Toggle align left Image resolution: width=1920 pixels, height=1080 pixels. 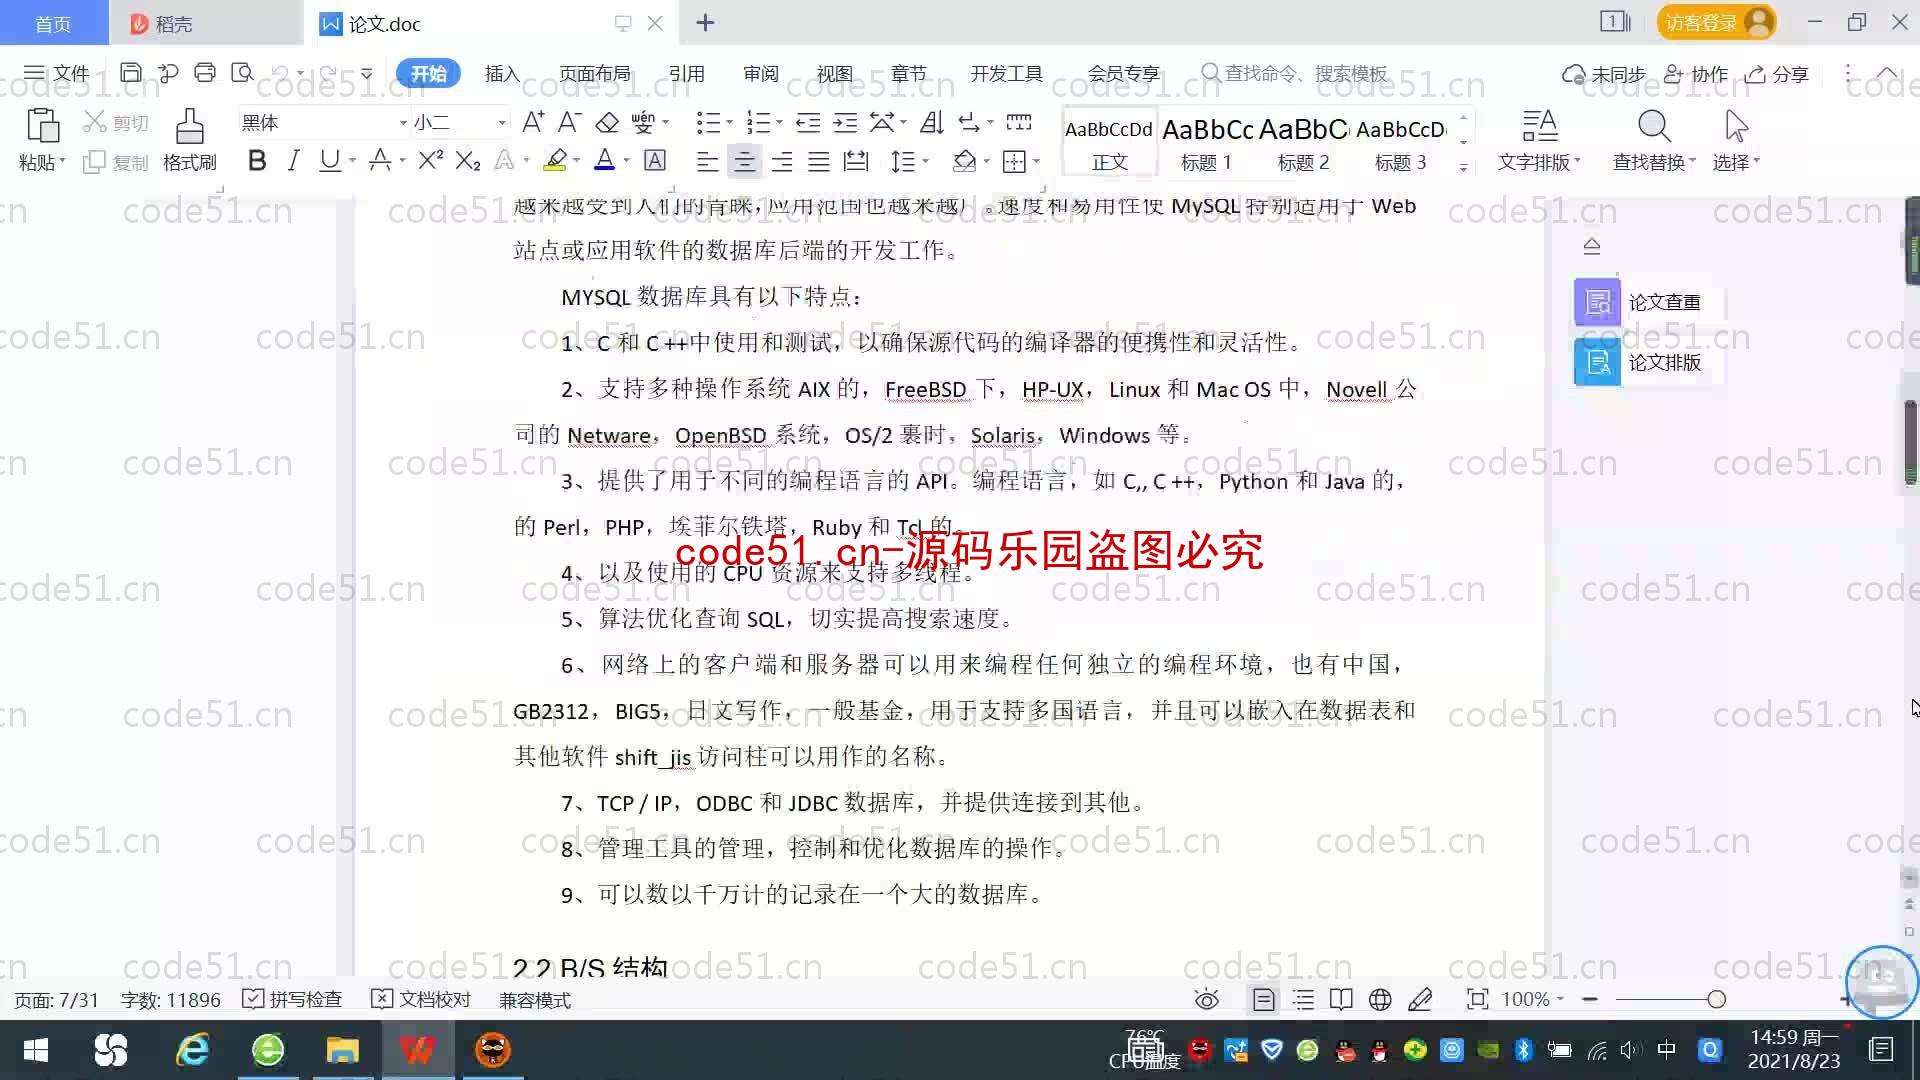pos(707,161)
